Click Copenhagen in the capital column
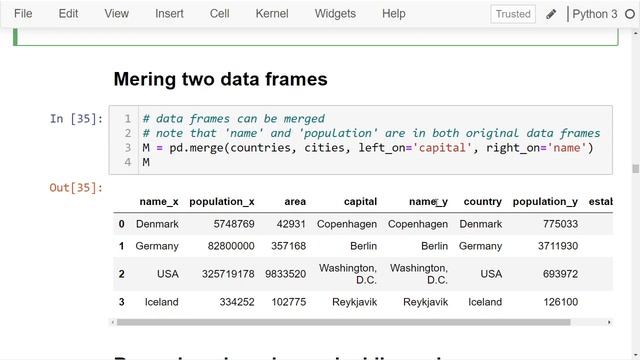The image size is (640, 360). coord(347,224)
